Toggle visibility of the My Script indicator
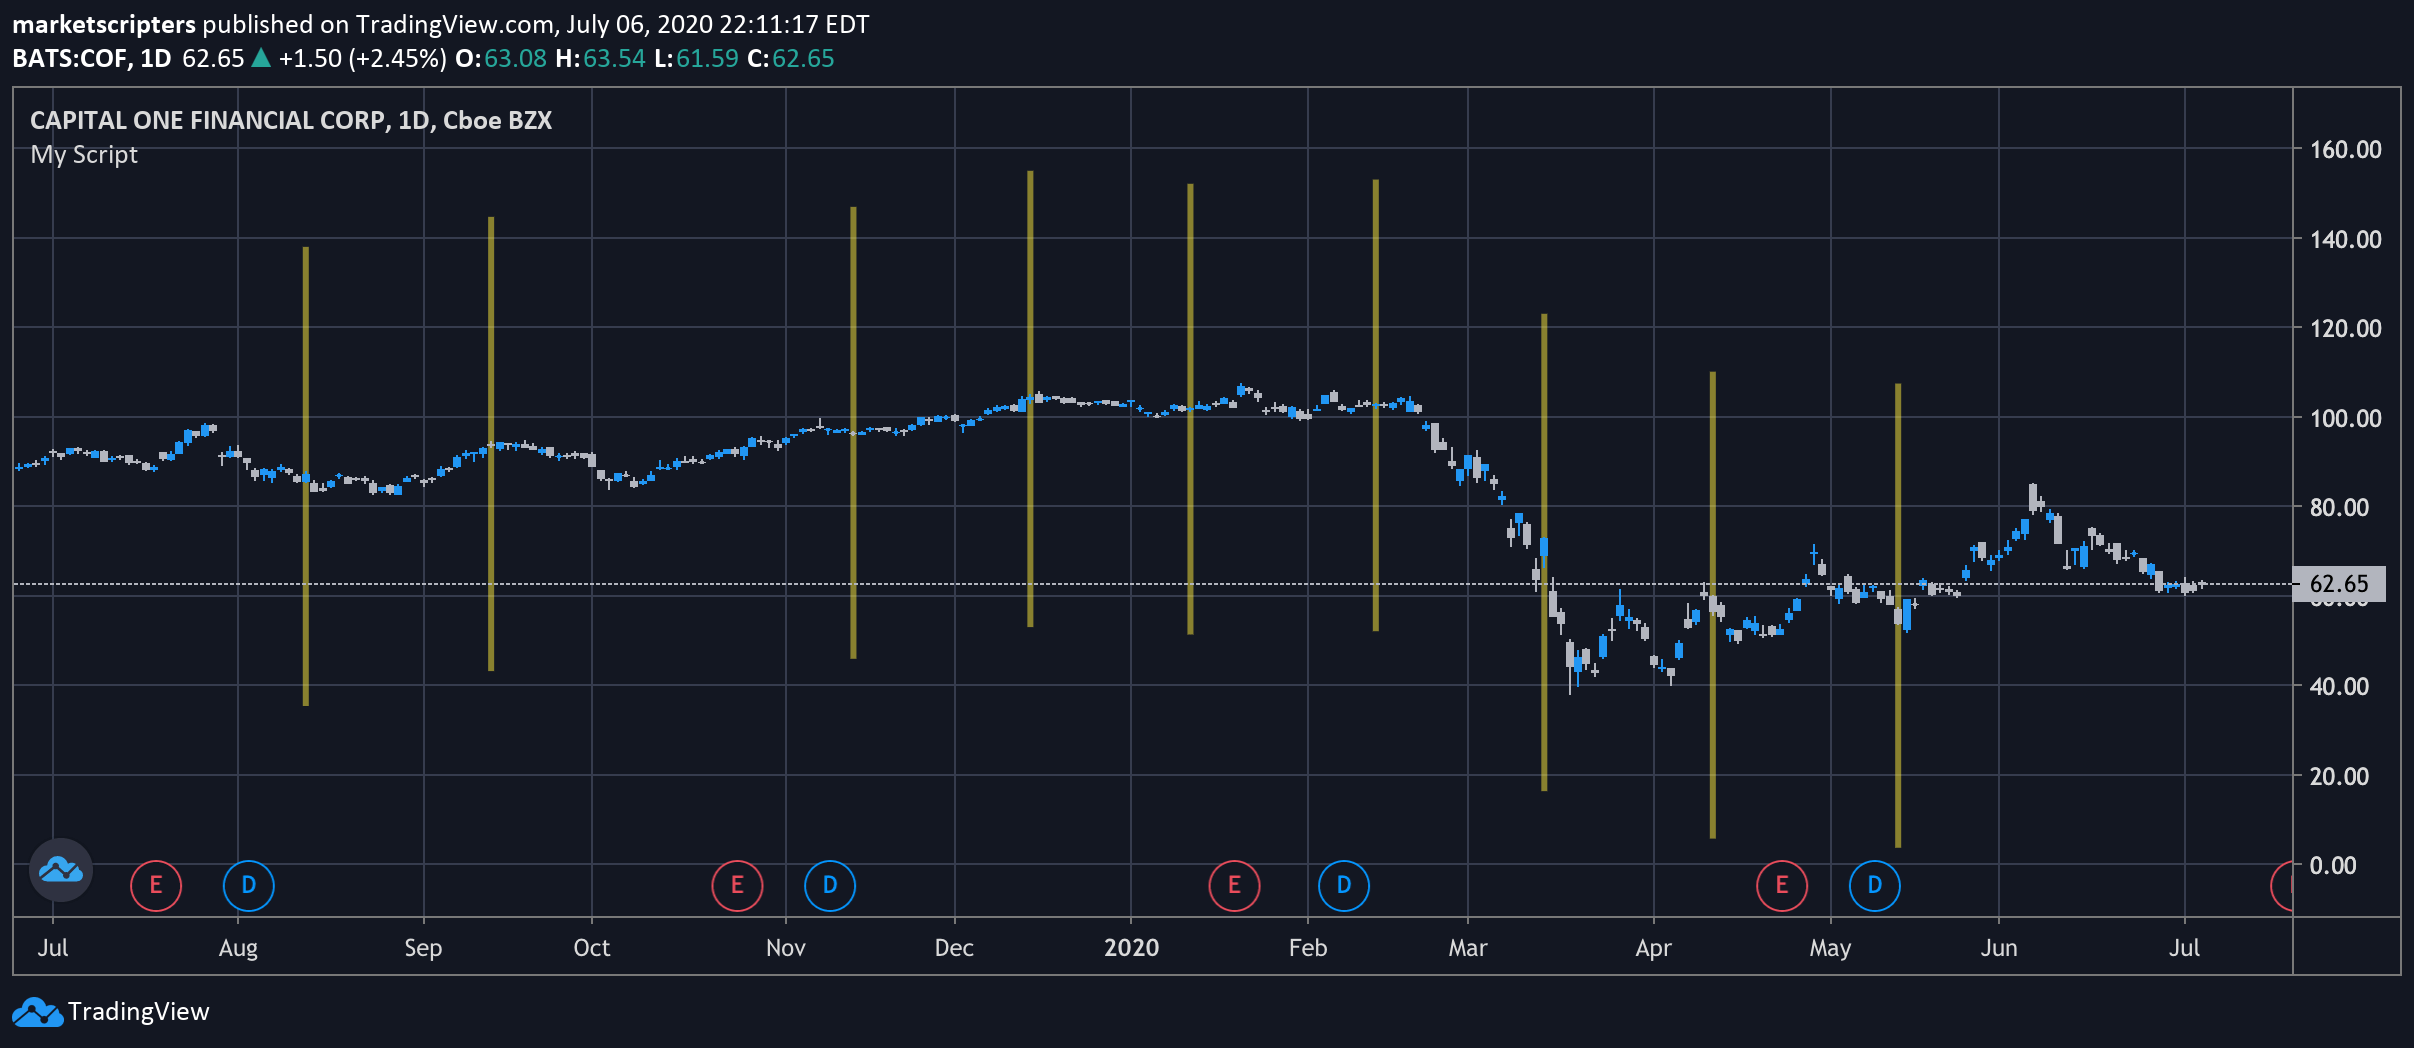Viewport: 2414px width, 1048px height. (x=84, y=154)
